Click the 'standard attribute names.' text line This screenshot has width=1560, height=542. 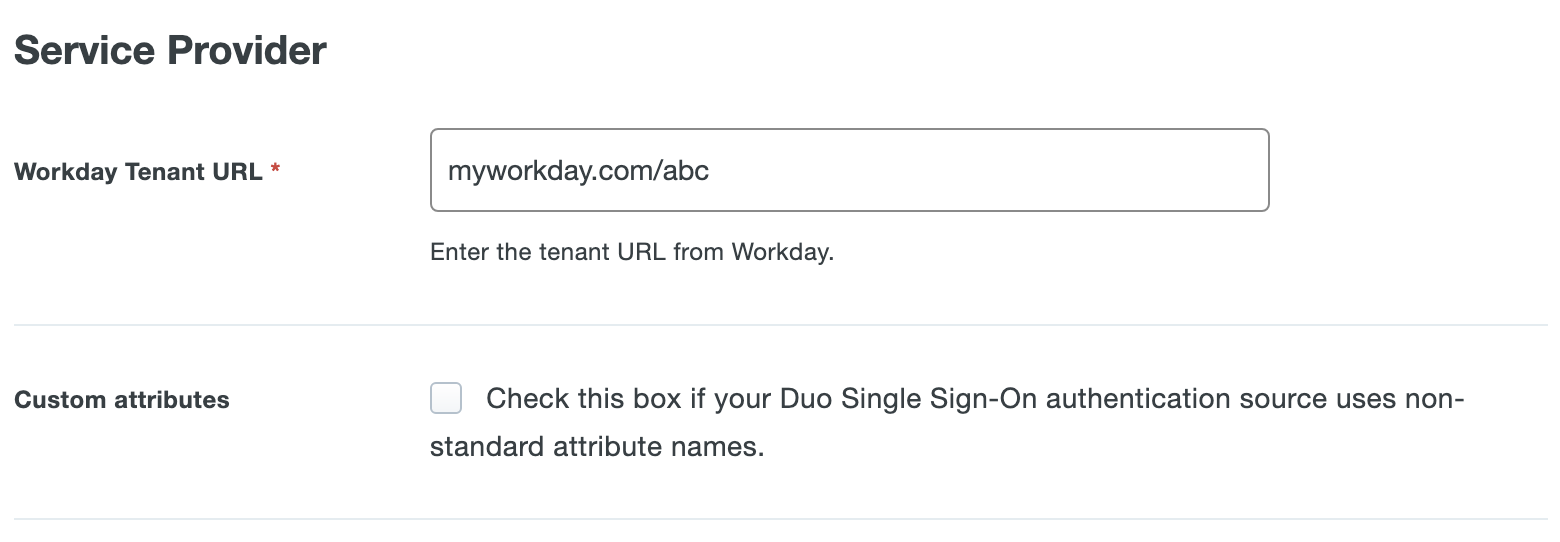[597, 446]
